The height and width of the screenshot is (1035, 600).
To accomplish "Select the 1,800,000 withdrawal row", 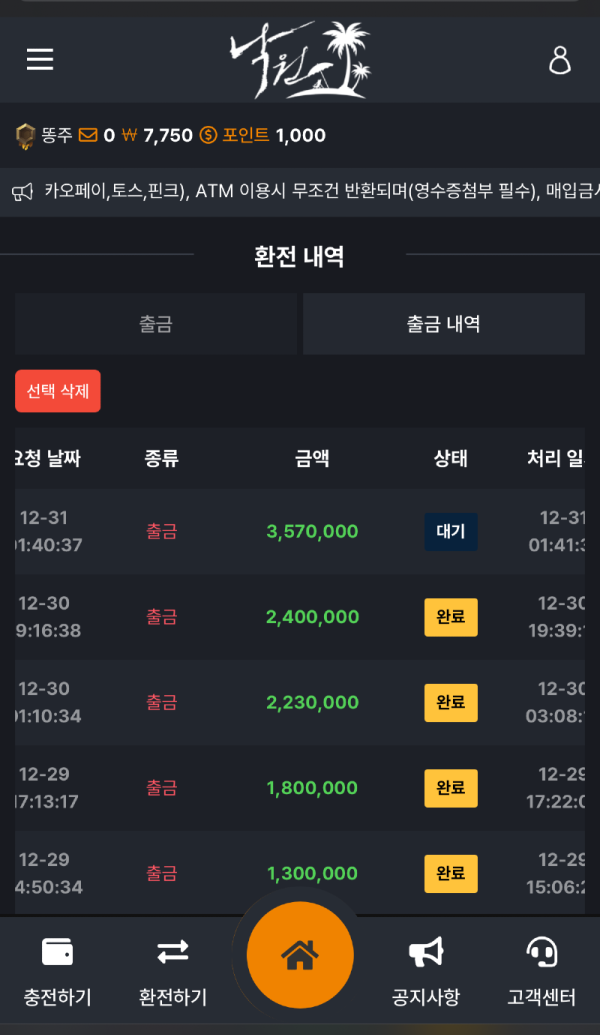I will click(x=312, y=788).
